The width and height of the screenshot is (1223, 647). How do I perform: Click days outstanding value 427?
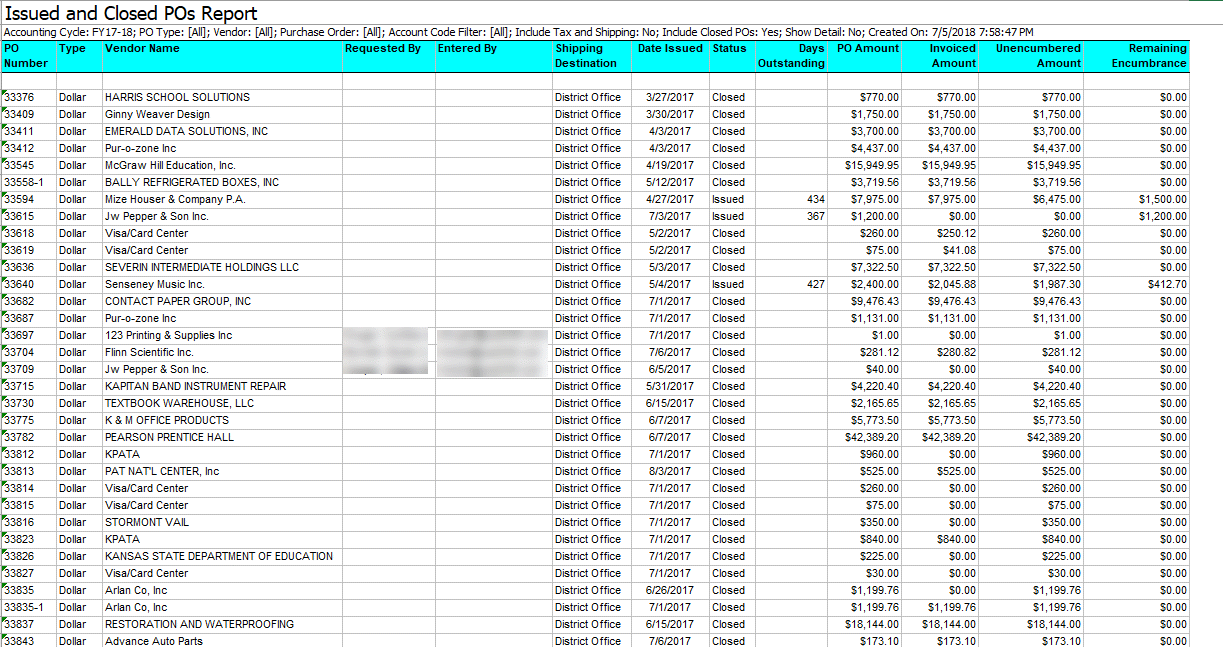815,285
